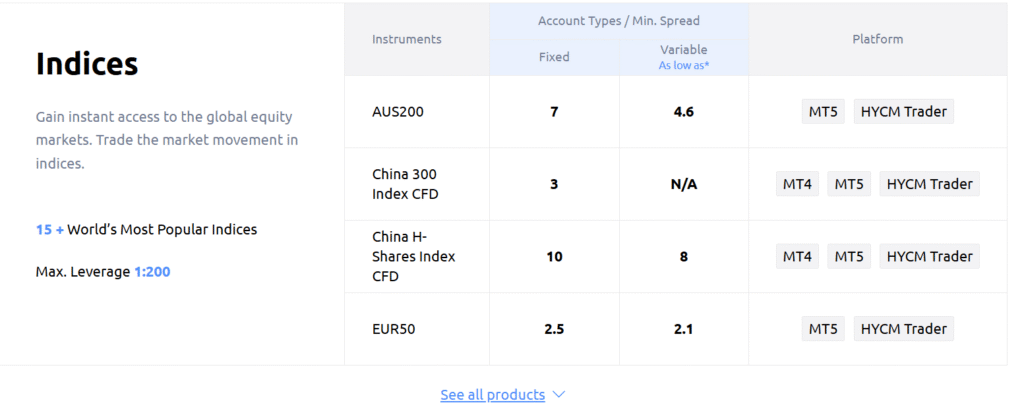Select the EUR50 instrument cell
1024x407 pixels.
click(395, 329)
